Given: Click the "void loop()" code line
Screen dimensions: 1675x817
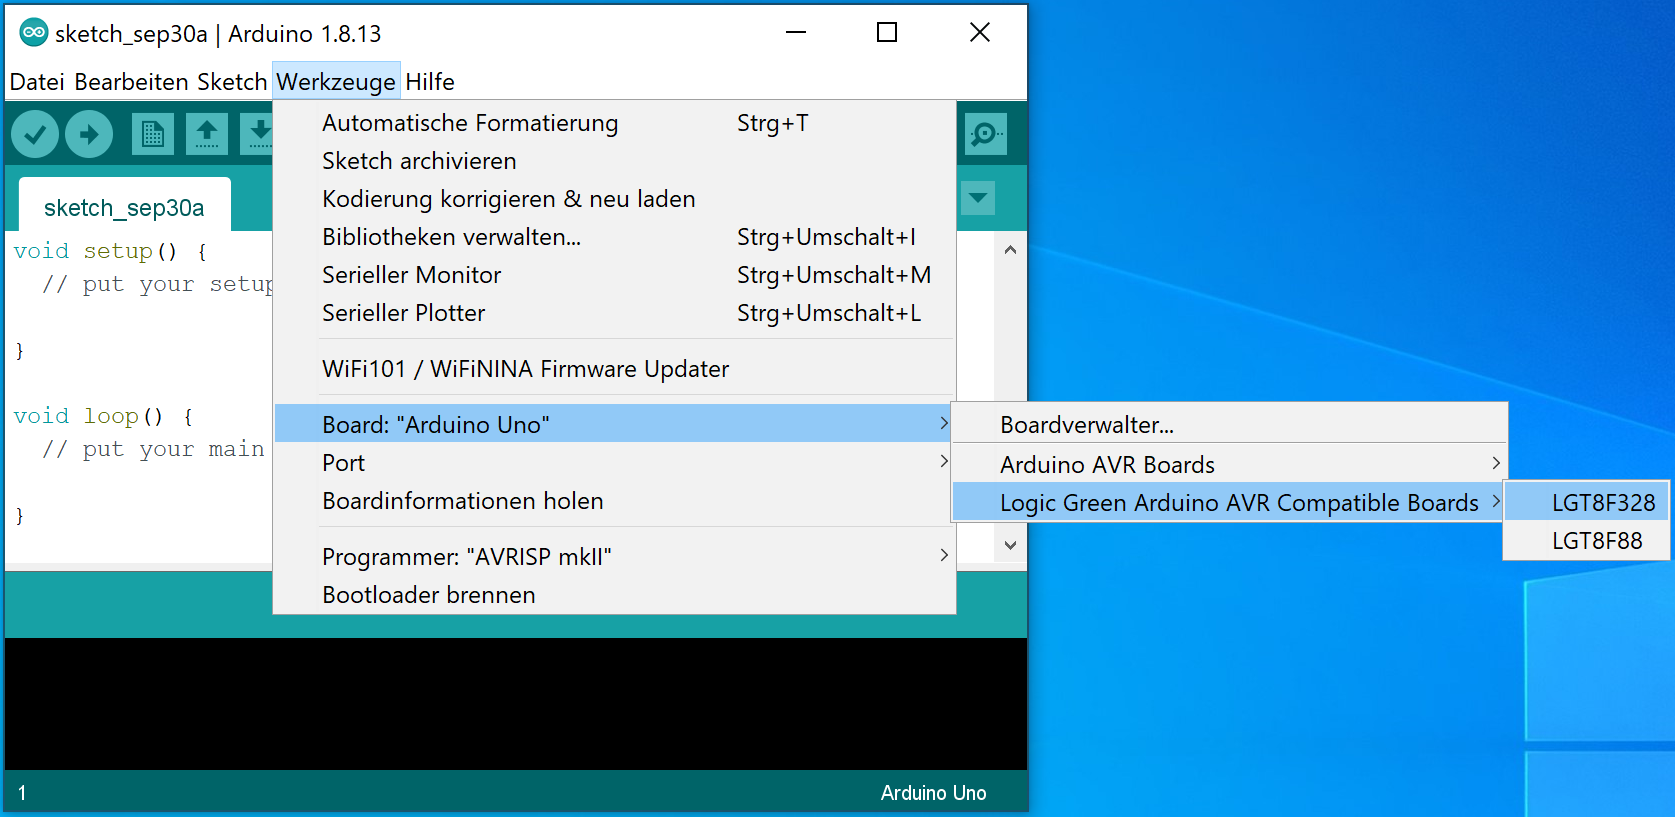Looking at the screenshot, I should tap(103, 416).
